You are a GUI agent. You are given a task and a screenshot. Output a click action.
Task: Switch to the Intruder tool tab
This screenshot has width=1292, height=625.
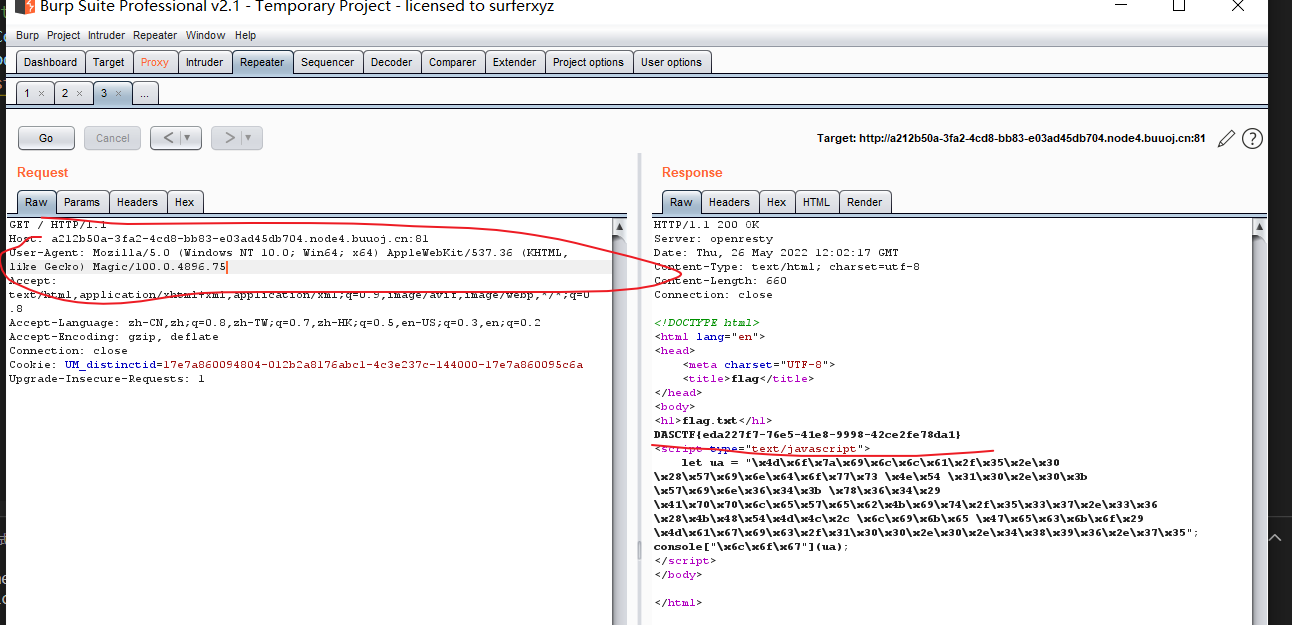click(205, 62)
